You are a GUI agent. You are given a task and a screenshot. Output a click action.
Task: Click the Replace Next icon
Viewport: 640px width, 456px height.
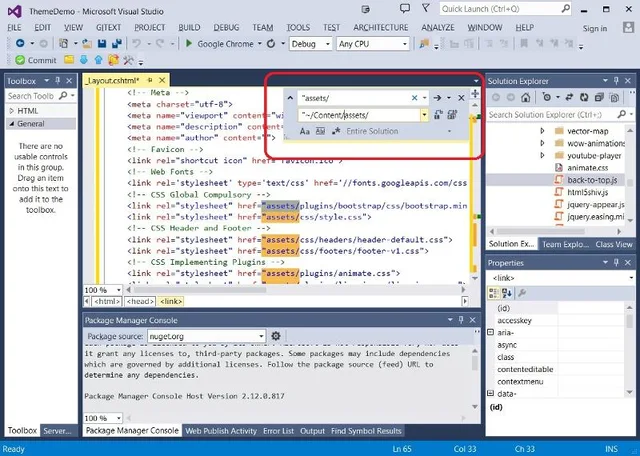coord(438,115)
